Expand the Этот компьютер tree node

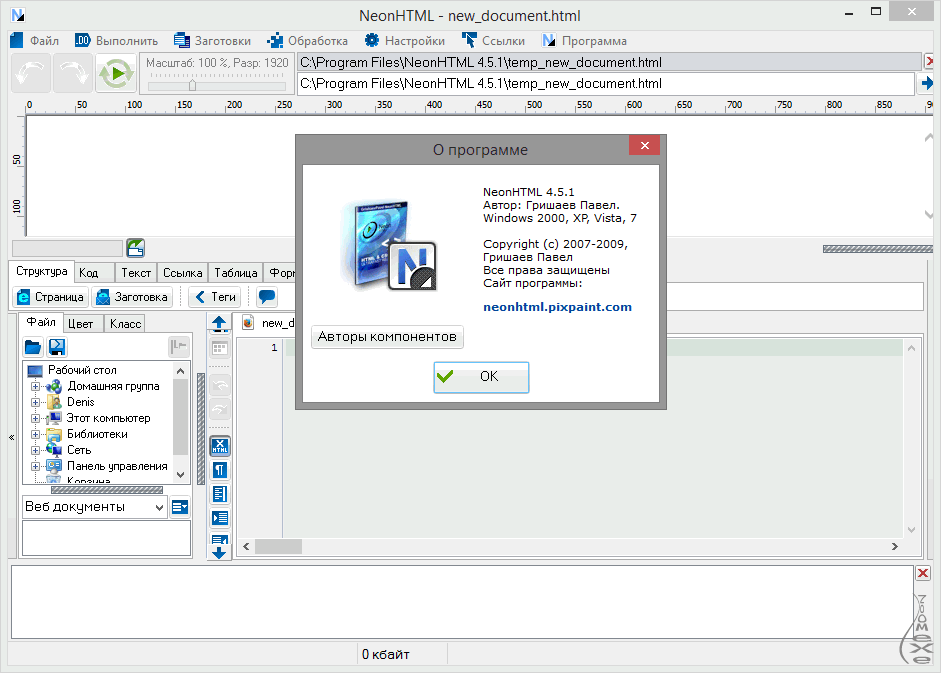[x=36, y=419]
